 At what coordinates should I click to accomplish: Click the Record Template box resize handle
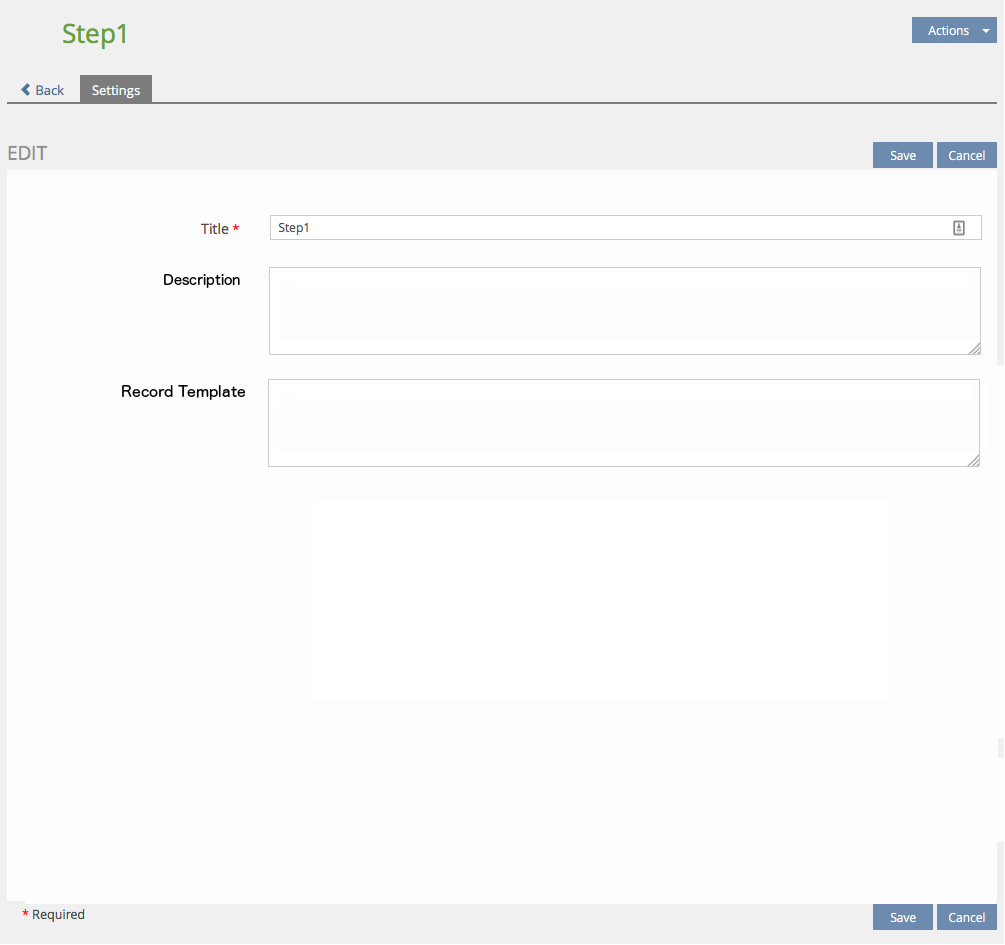(972, 459)
